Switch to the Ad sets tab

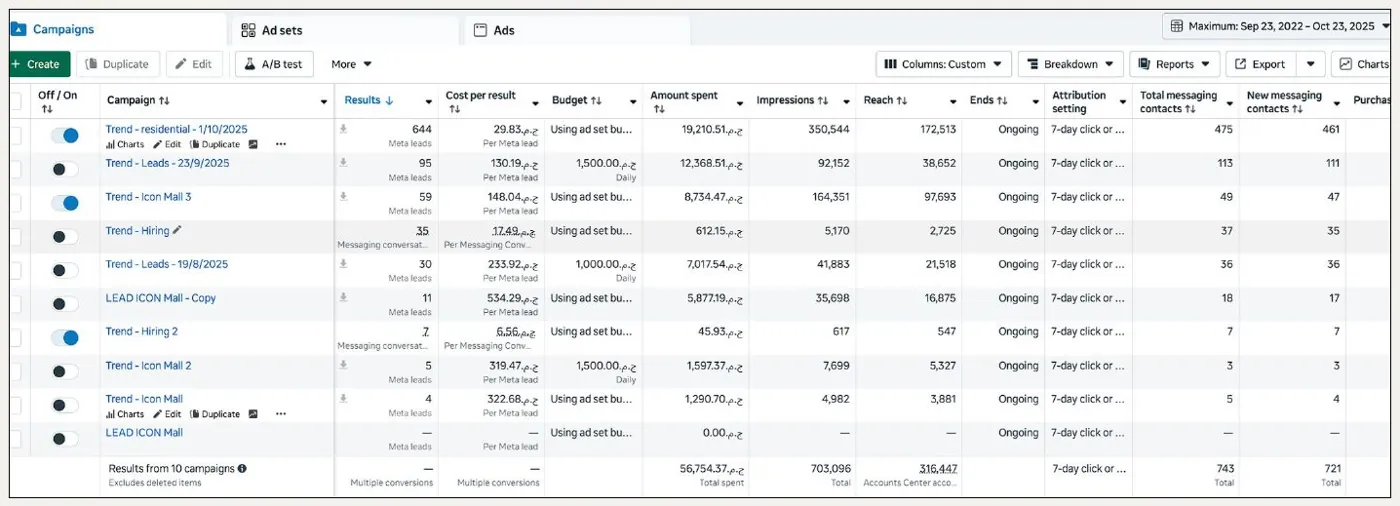345,30
